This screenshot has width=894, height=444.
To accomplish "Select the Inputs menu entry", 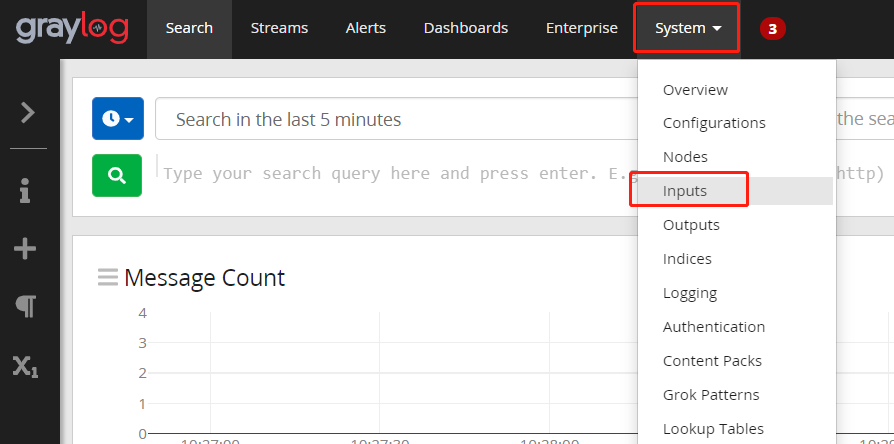I will pos(735,191).
